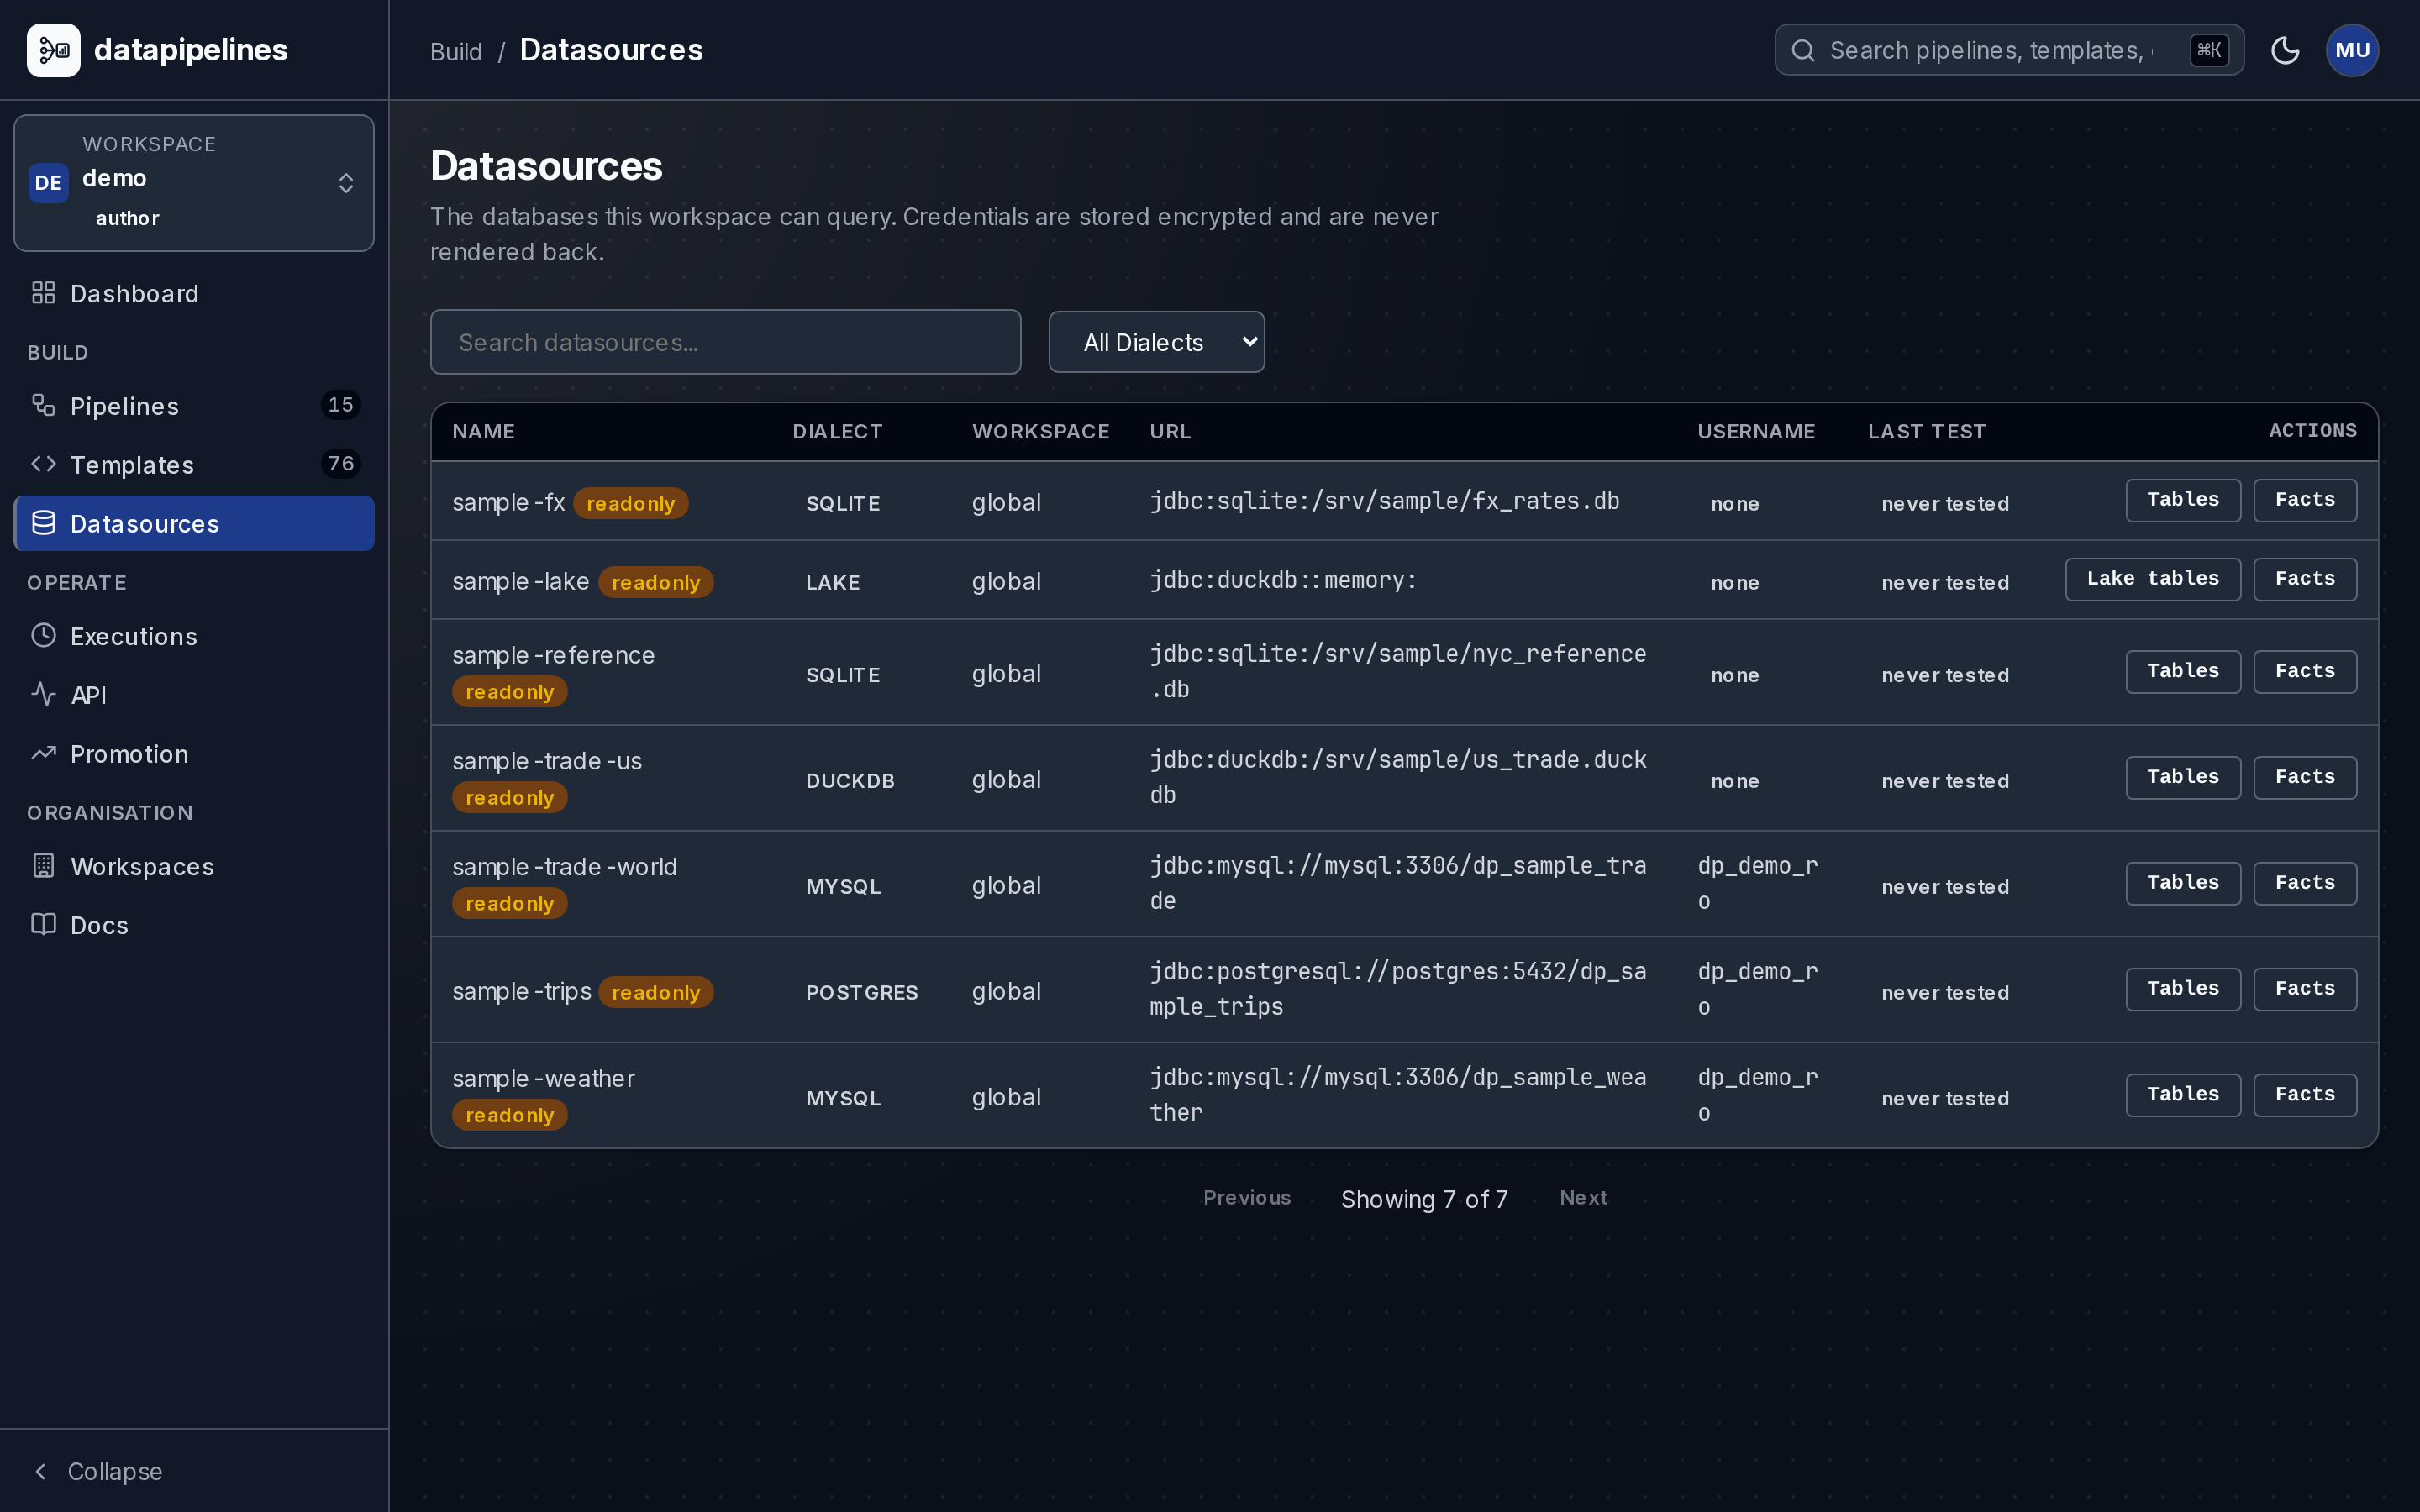The image size is (2420, 1512).
Task: Open Tables for sample-trips
Action: (2183, 990)
